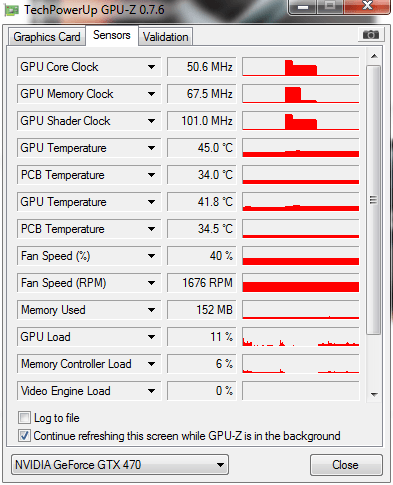Click the GPU Core Clock value field
This screenshot has height=485, width=393.
(x=201, y=67)
